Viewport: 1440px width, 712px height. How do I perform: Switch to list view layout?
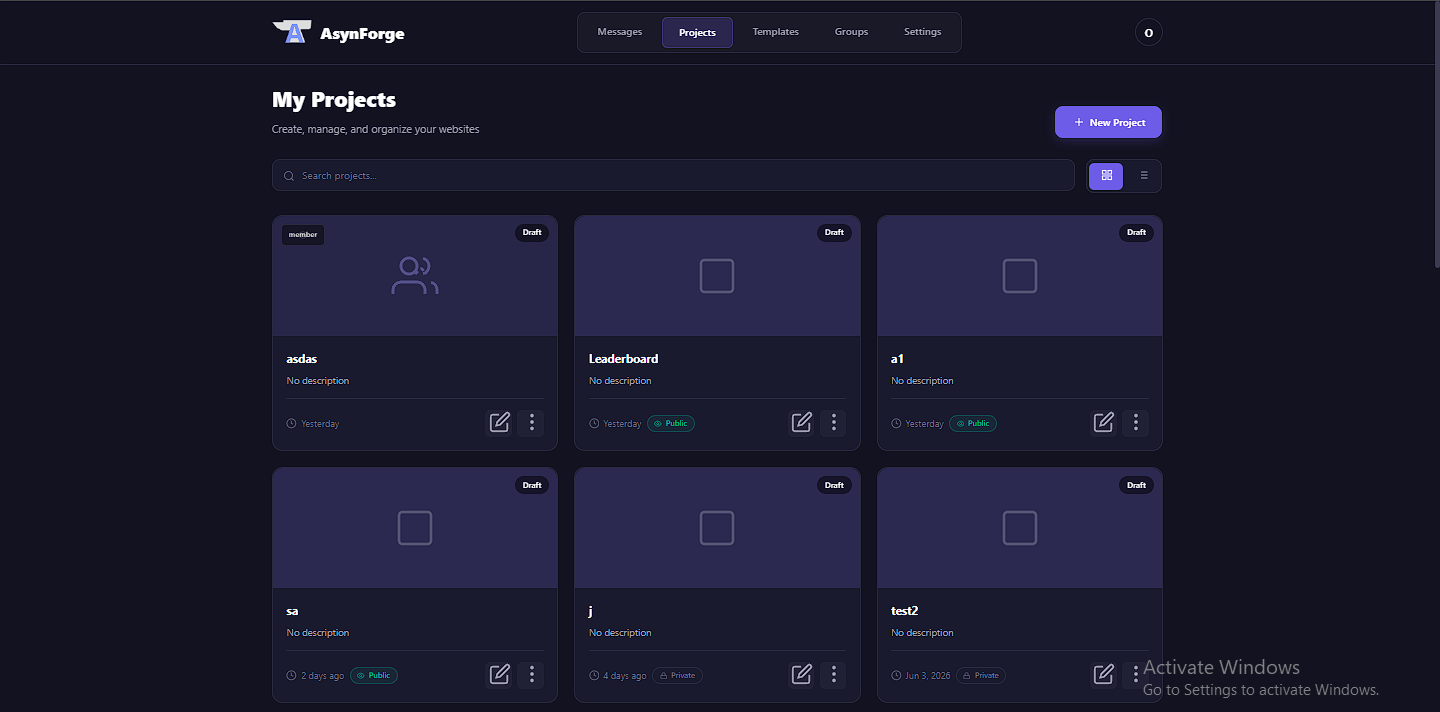1143,175
